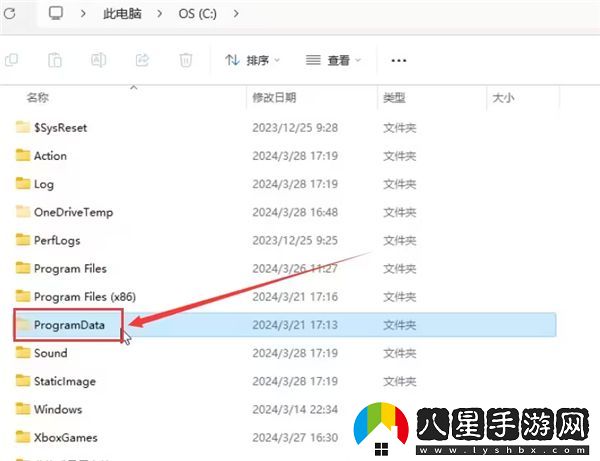Sort by the 类型 column header
600x461 pixels.
(393, 98)
